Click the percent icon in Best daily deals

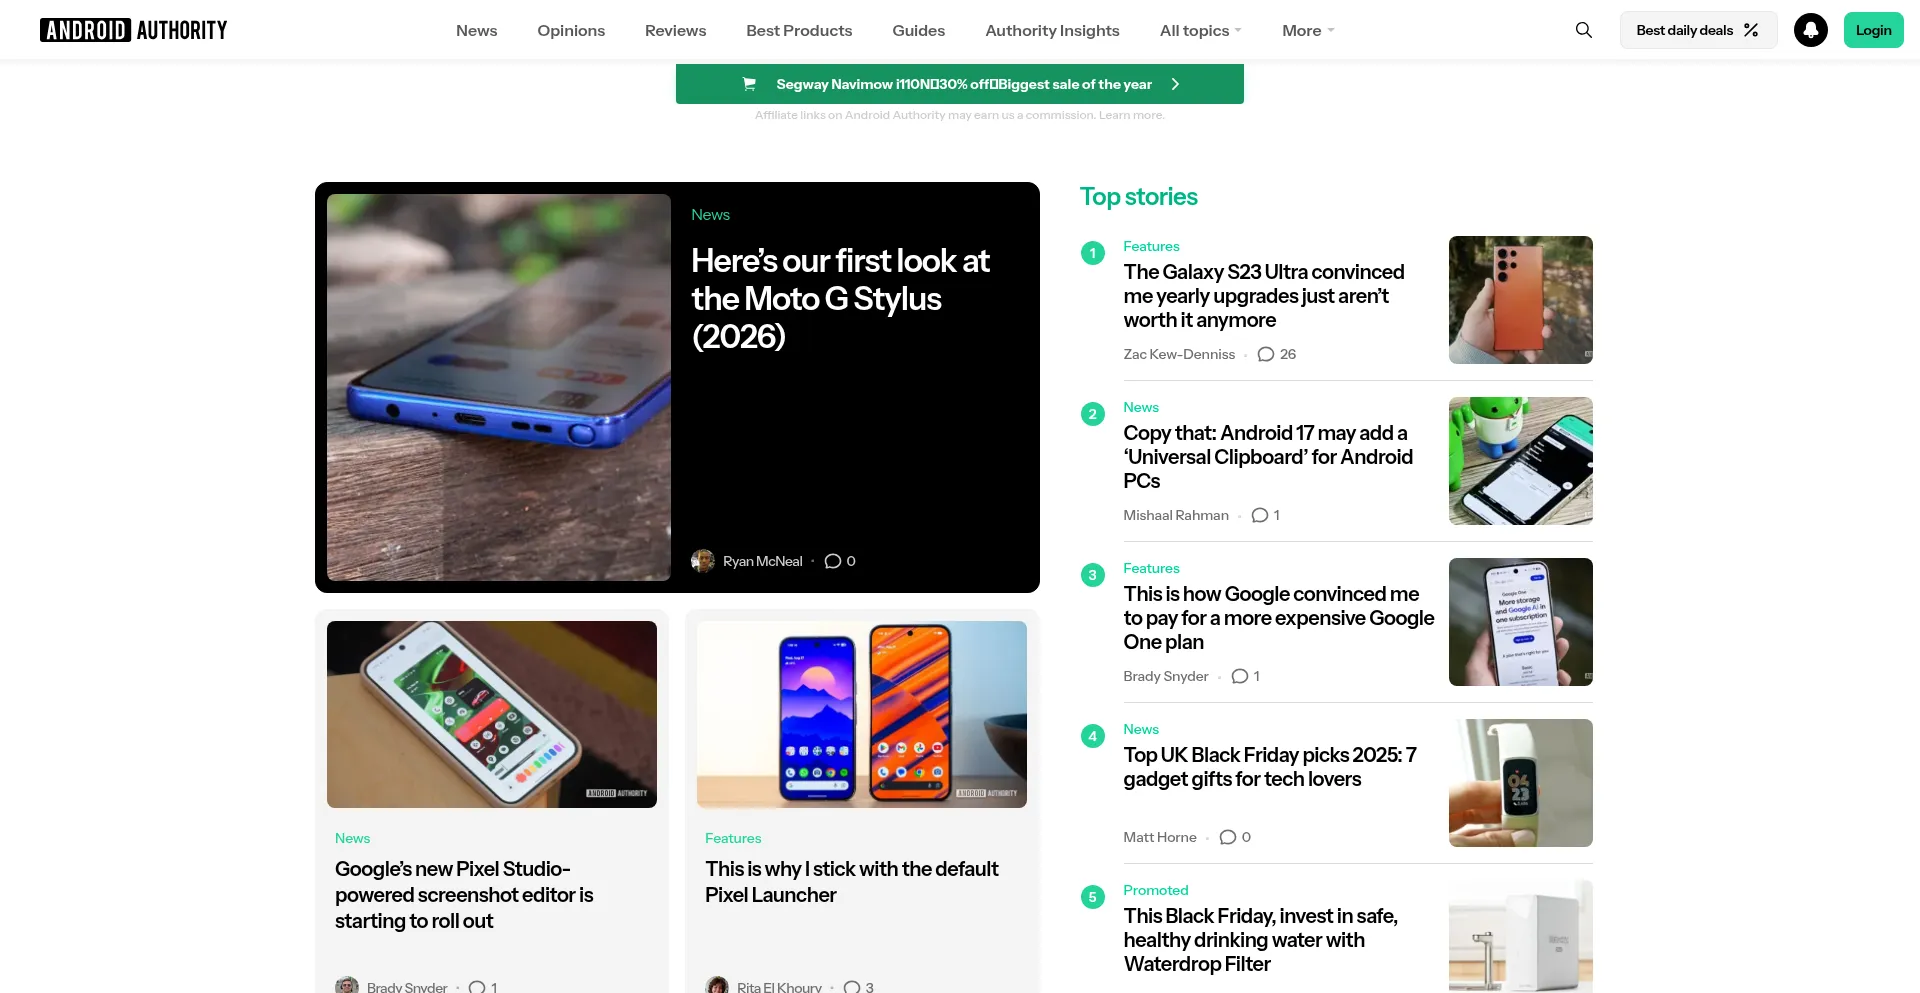tap(1751, 30)
